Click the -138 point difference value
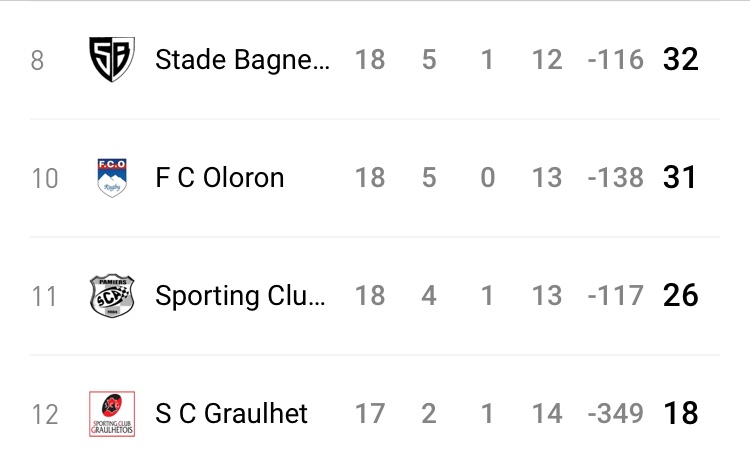 click(615, 178)
